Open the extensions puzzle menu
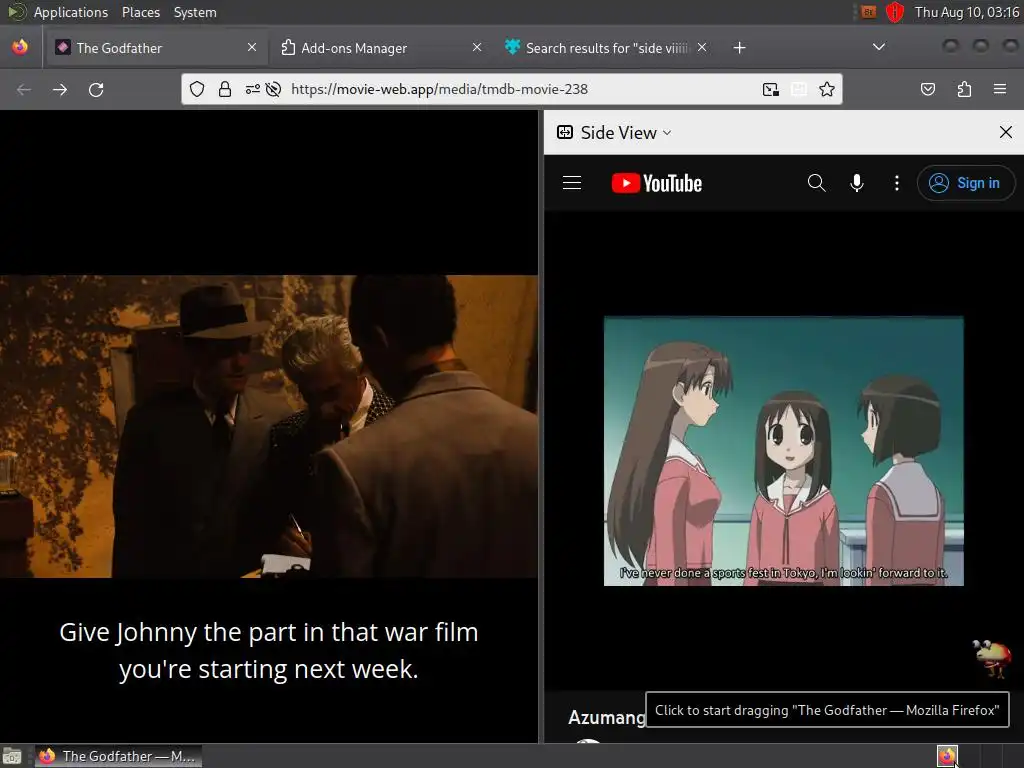 (x=964, y=89)
